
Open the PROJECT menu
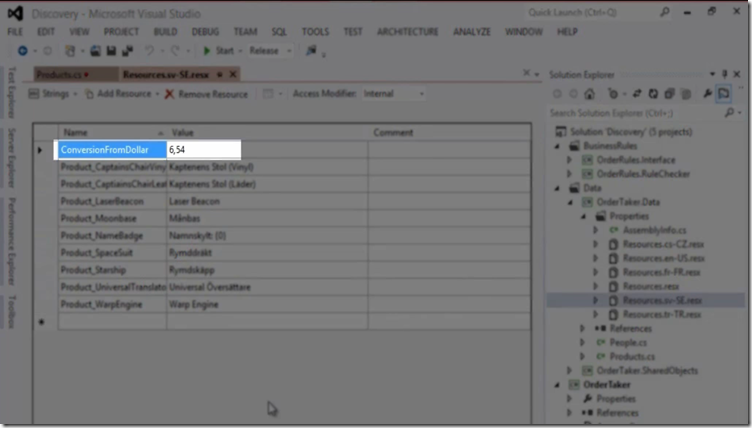[121, 32]
